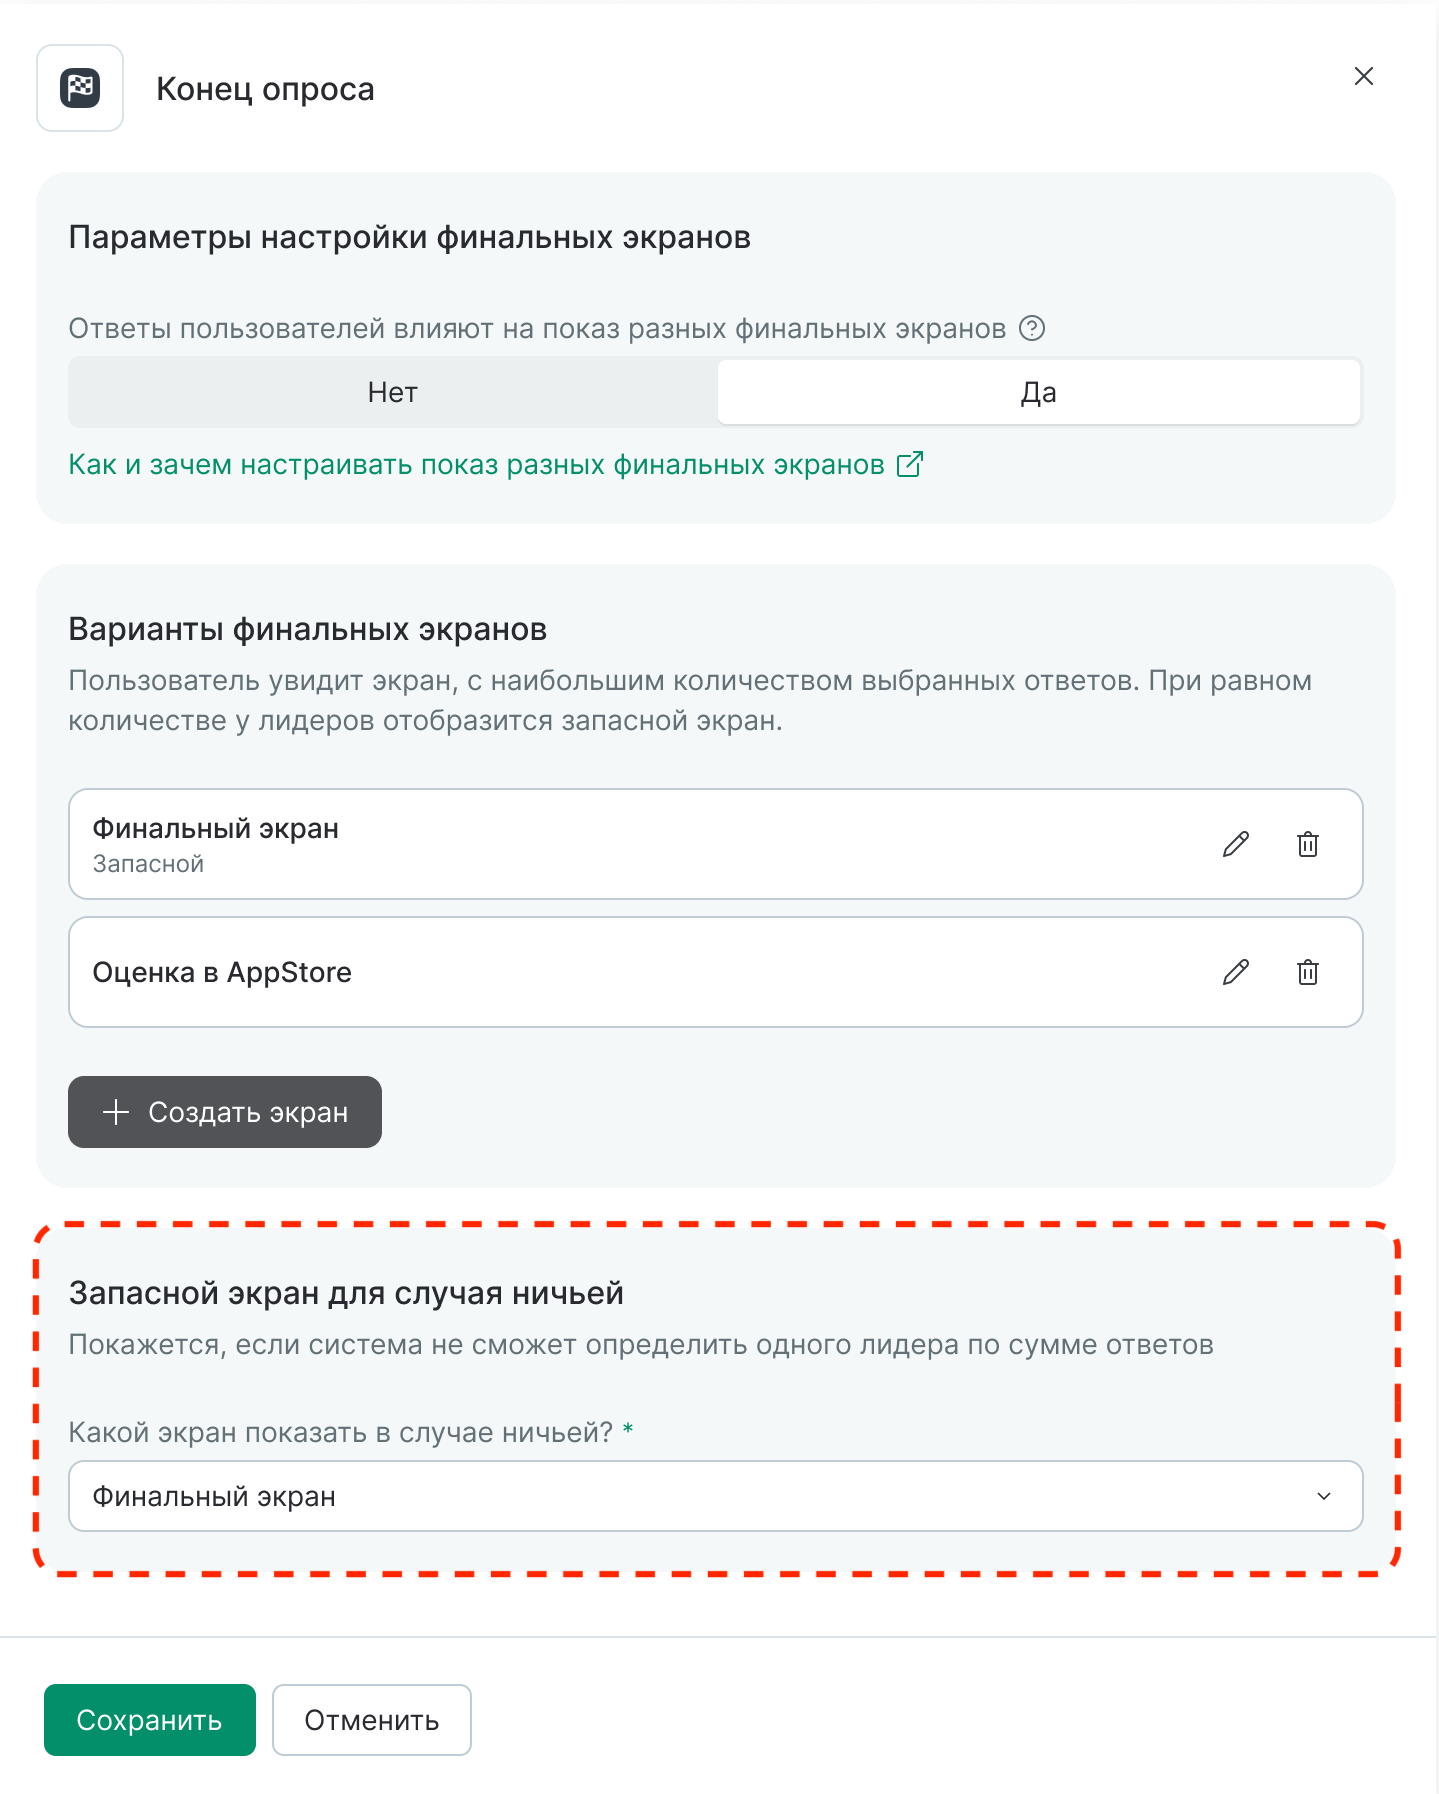Click external link icon next to help link
The width and height of the screenshot is (1439, 1794).
pos(910,464)
